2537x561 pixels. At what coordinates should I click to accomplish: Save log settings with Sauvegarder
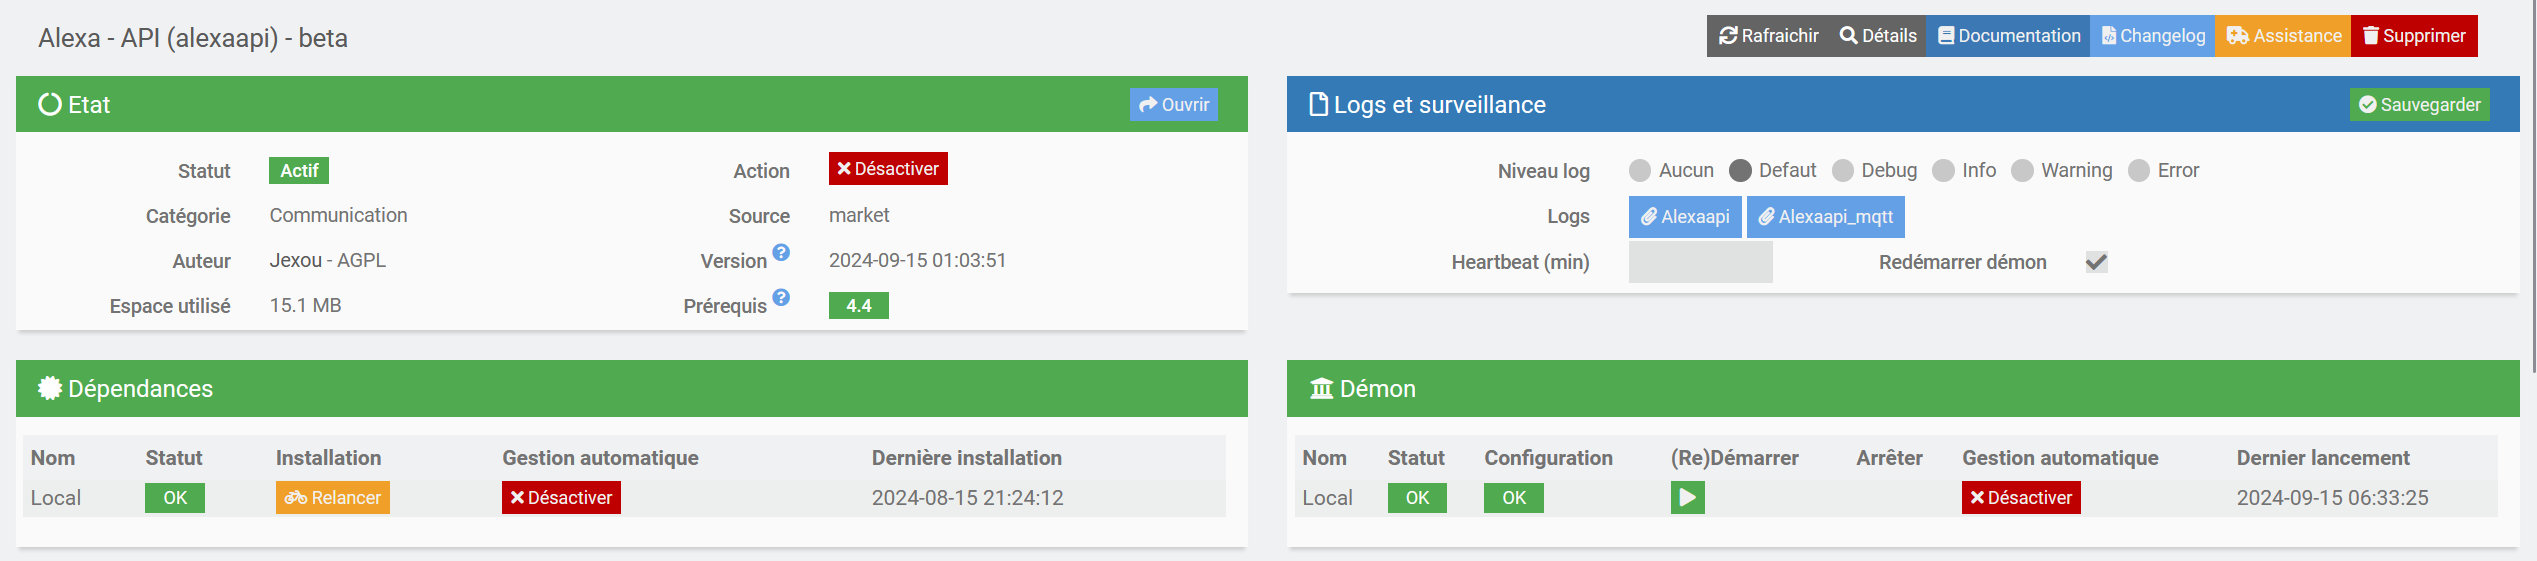coord(2419,105)
